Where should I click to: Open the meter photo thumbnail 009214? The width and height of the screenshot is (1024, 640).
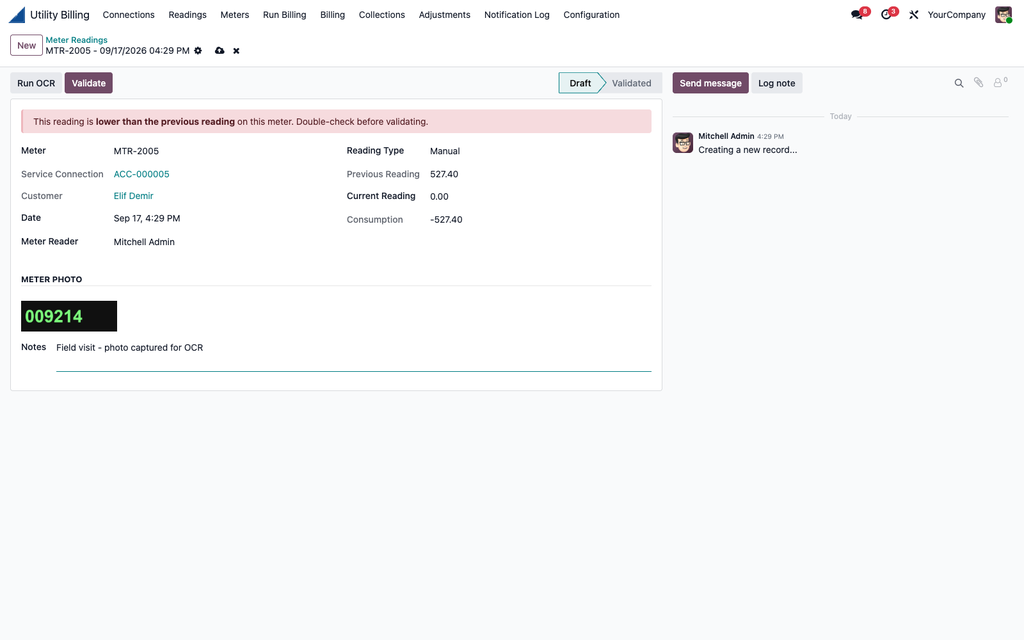point(69,316)
